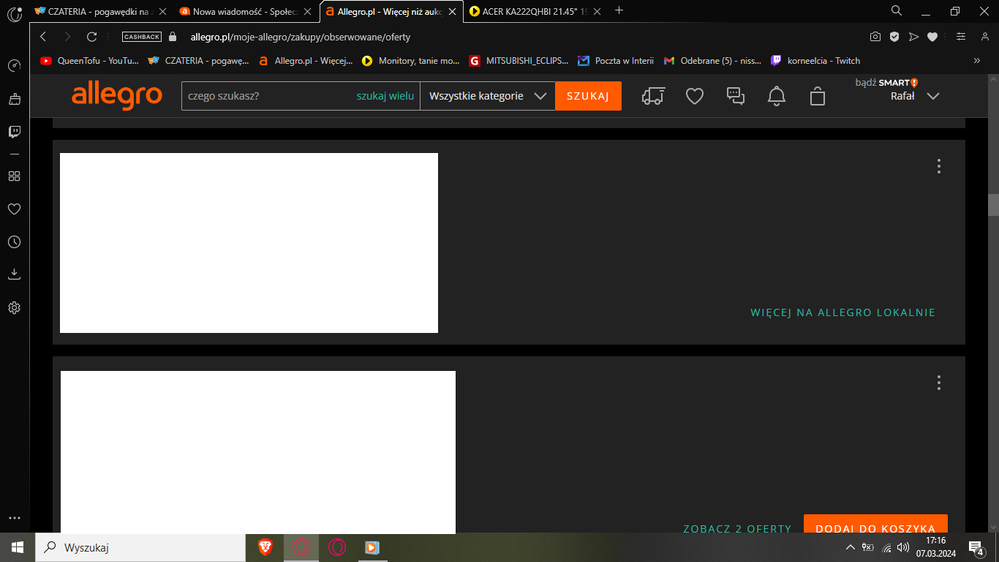This screenshot has height=562, width=999.
Task: Open Odebrane (5) Gmail bookmark
Action: 712,61
